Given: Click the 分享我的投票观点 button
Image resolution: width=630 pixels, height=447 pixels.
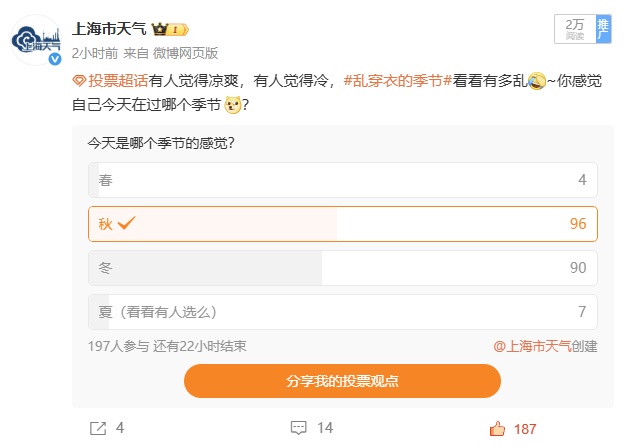Looking at the screenshot, I should point(342,381).
